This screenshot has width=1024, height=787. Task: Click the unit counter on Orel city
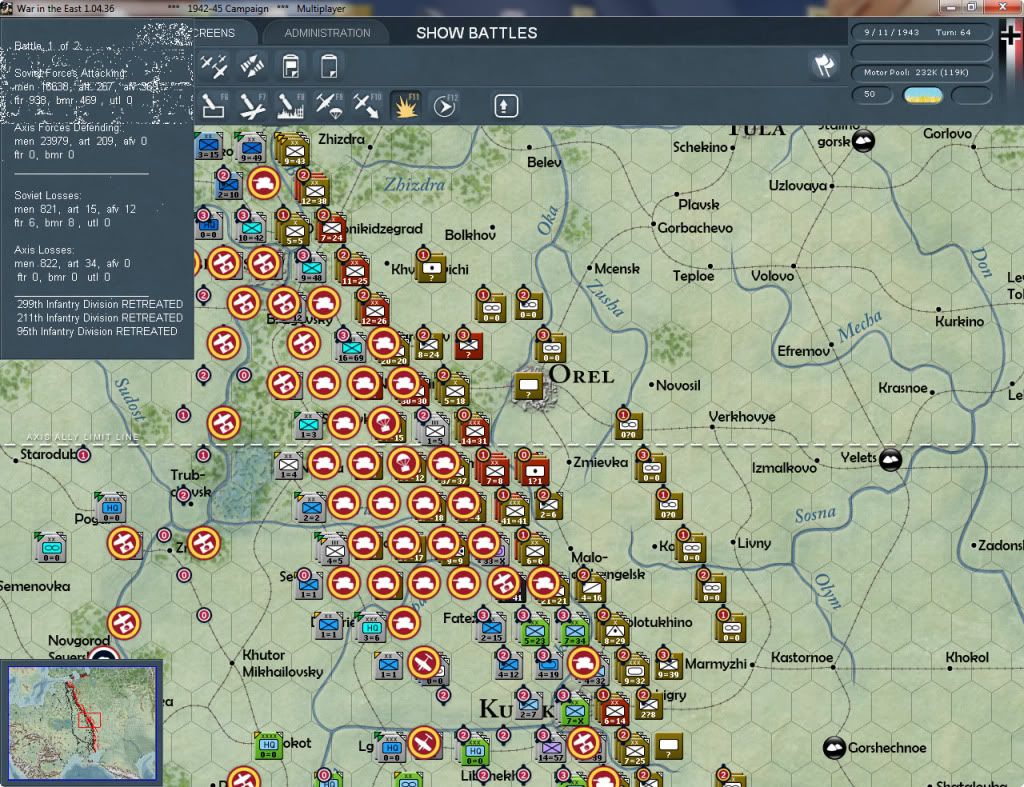(x=528, y=387)
